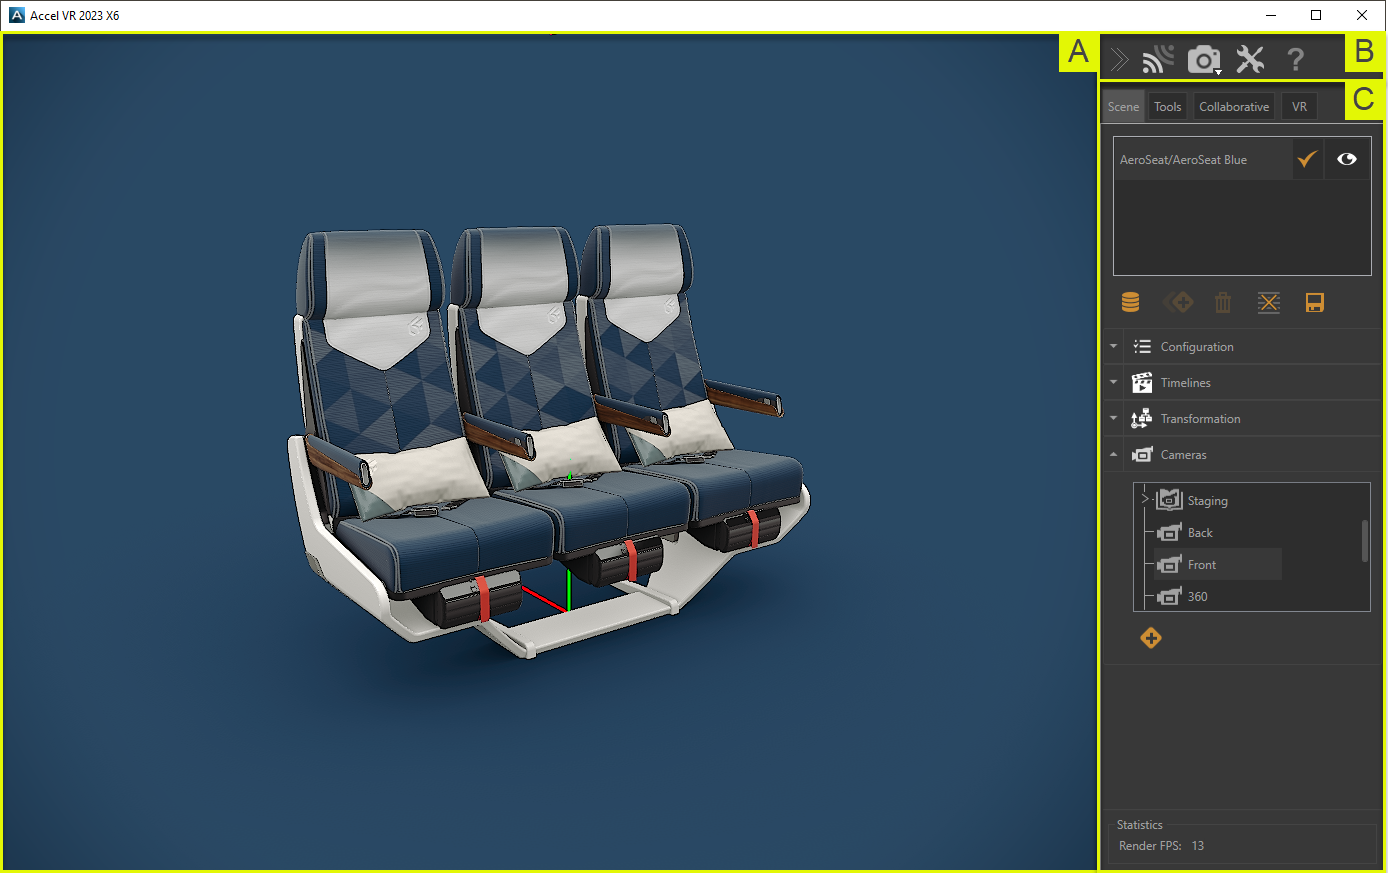Select the AeroSeat/AeroSeat Blue model row
Image resolution: width=1388 pixels, height=873 pixels.
coord(1203,160)
